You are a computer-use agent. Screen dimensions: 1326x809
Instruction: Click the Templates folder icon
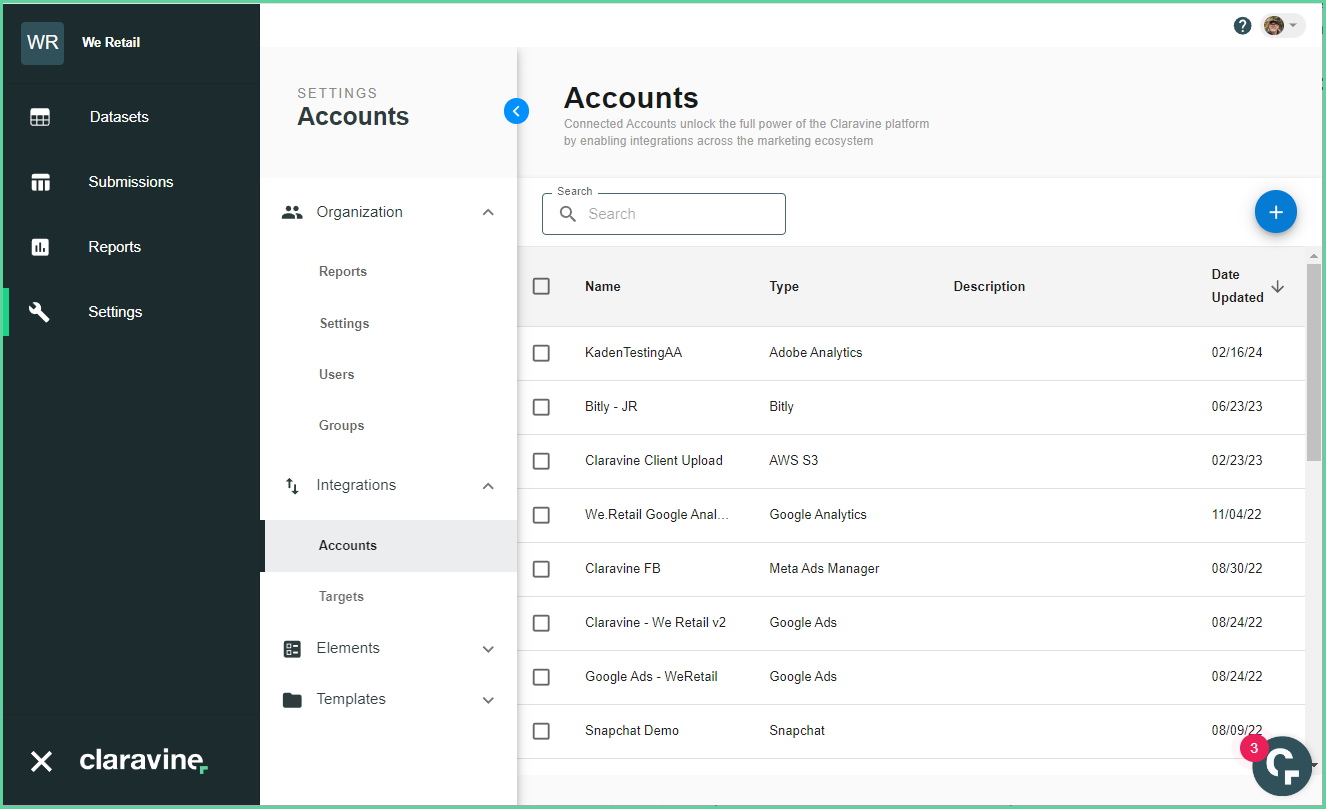tap(292, 700)
